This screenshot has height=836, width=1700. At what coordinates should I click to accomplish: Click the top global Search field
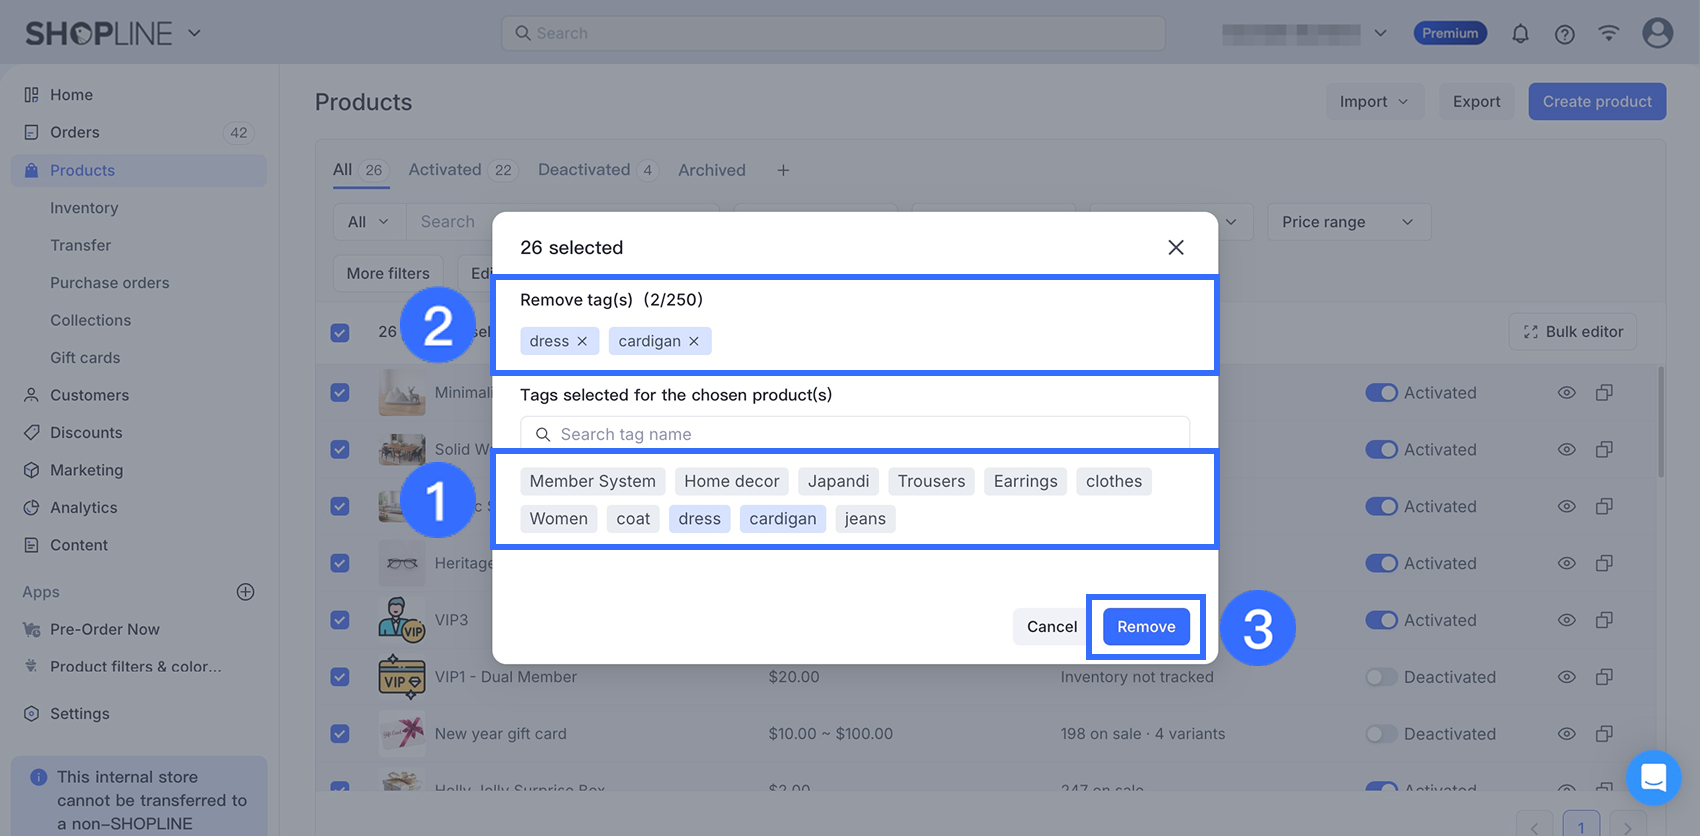(x=833, y=33)
